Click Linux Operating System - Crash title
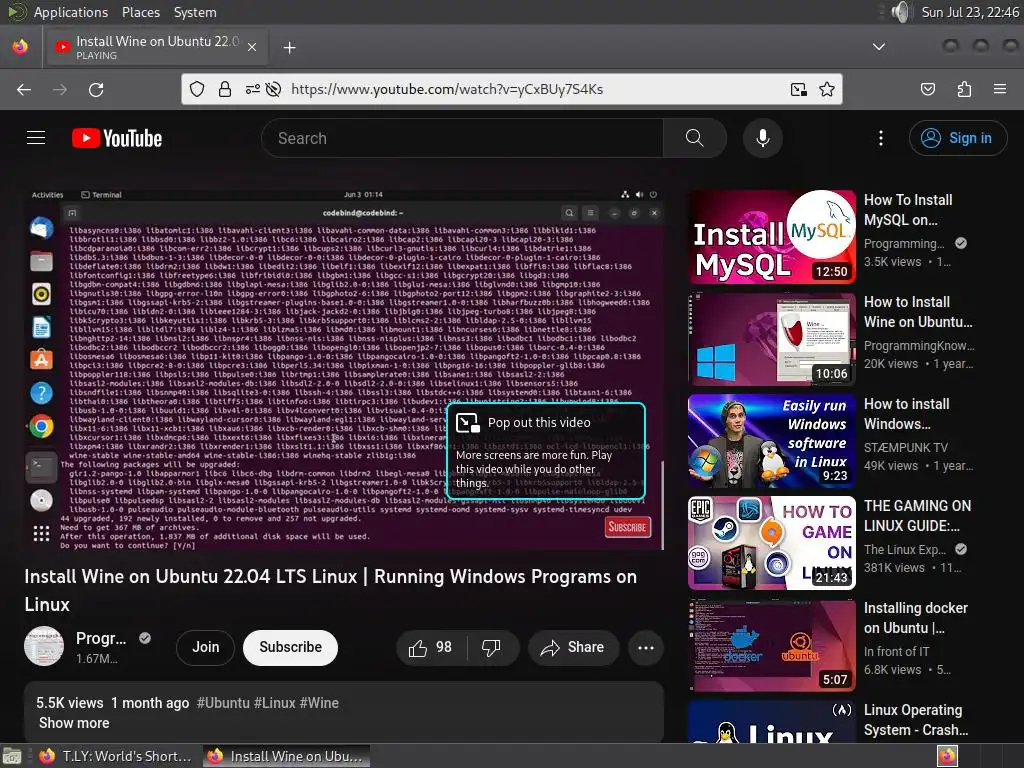 916,720
